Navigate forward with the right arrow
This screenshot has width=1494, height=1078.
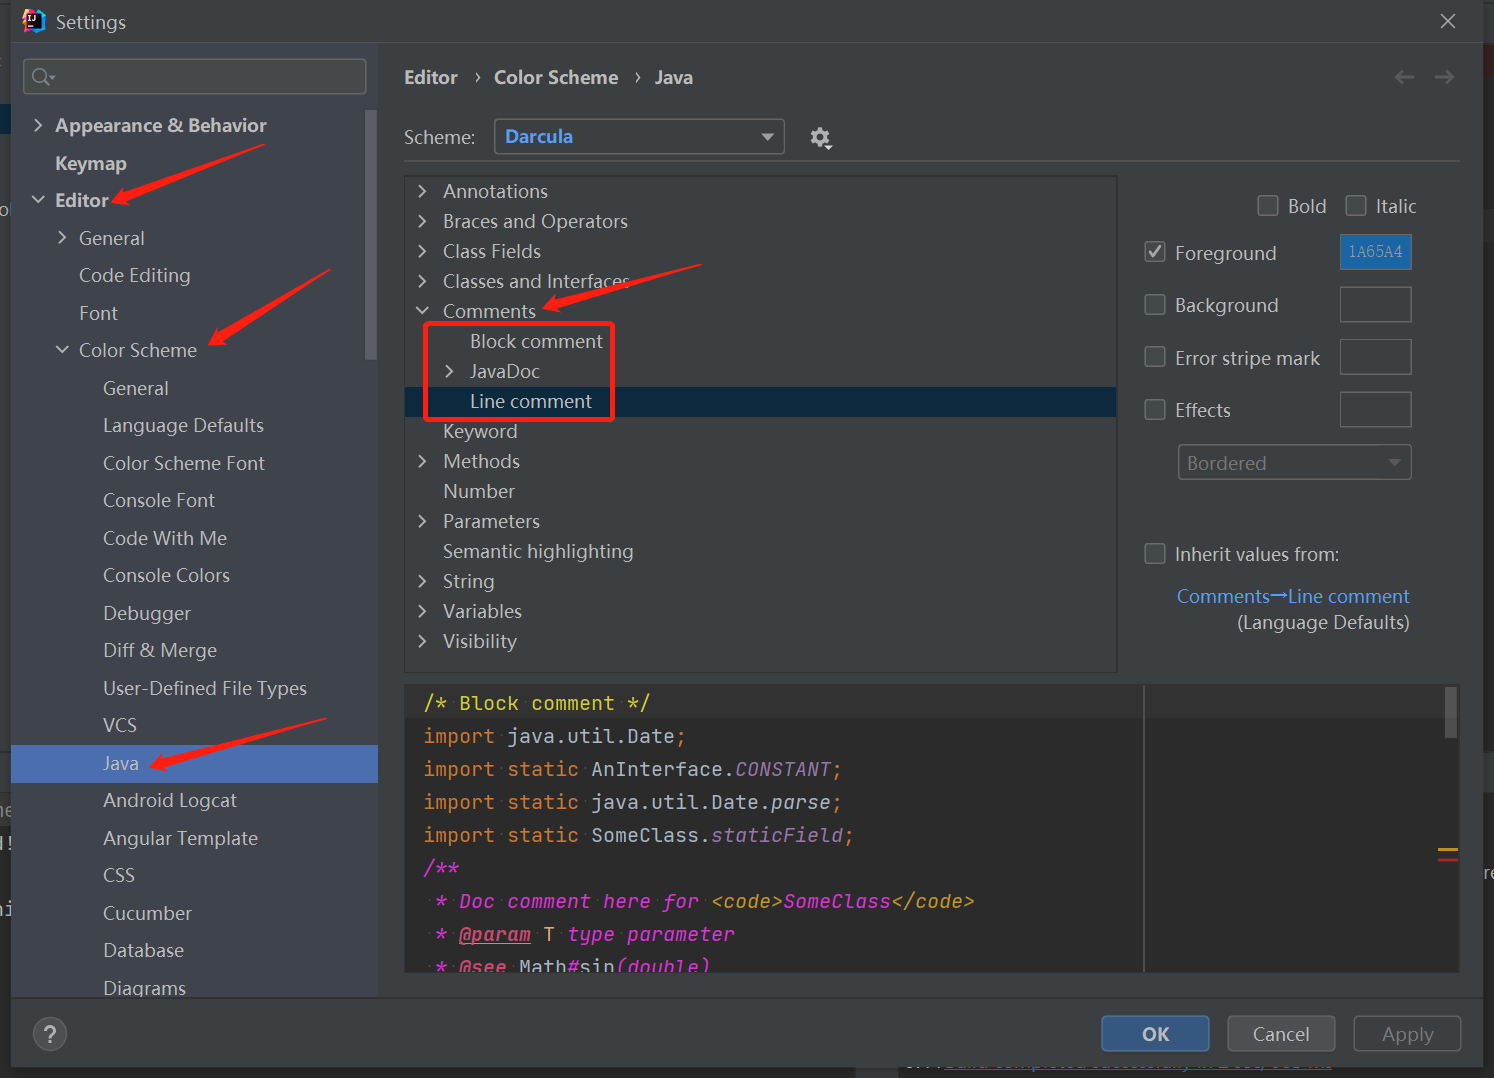[x=1444, y=77]
